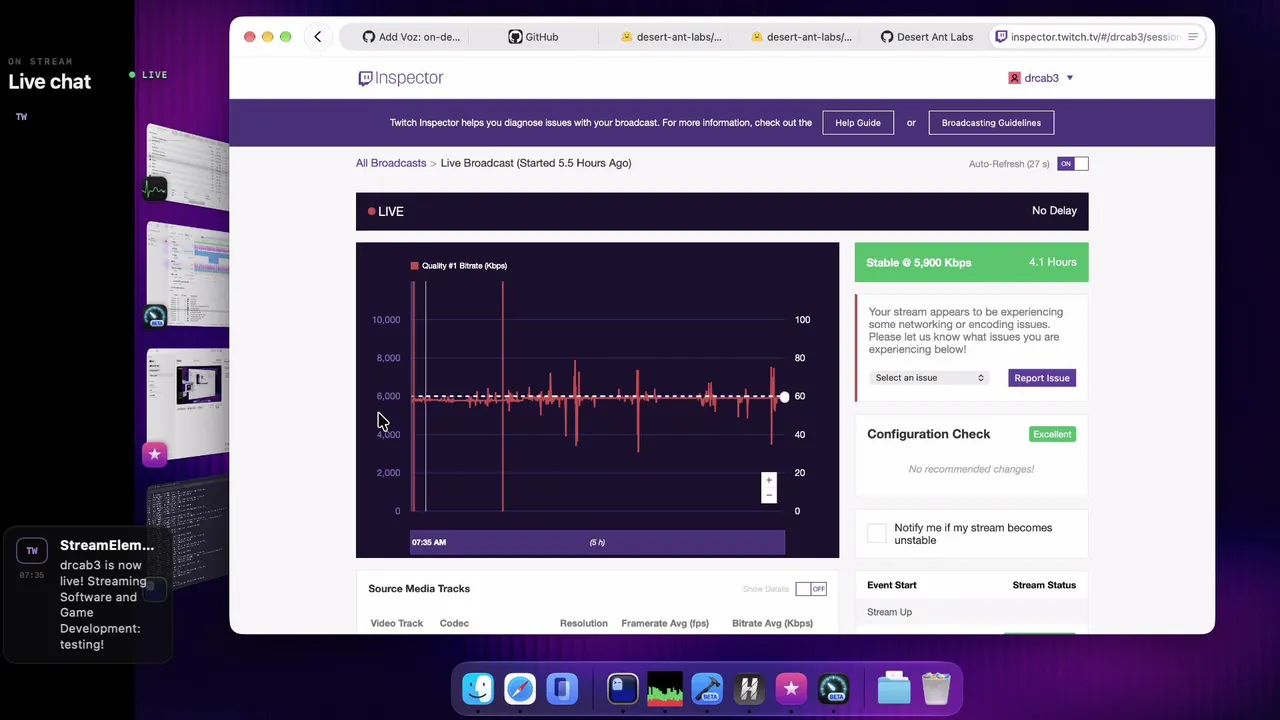Image resolution: width=1280 pixels, height=720 pixels.
Task: Click the Stable @ 5,900 Kbps status banner
Action: tap(971, 262)
